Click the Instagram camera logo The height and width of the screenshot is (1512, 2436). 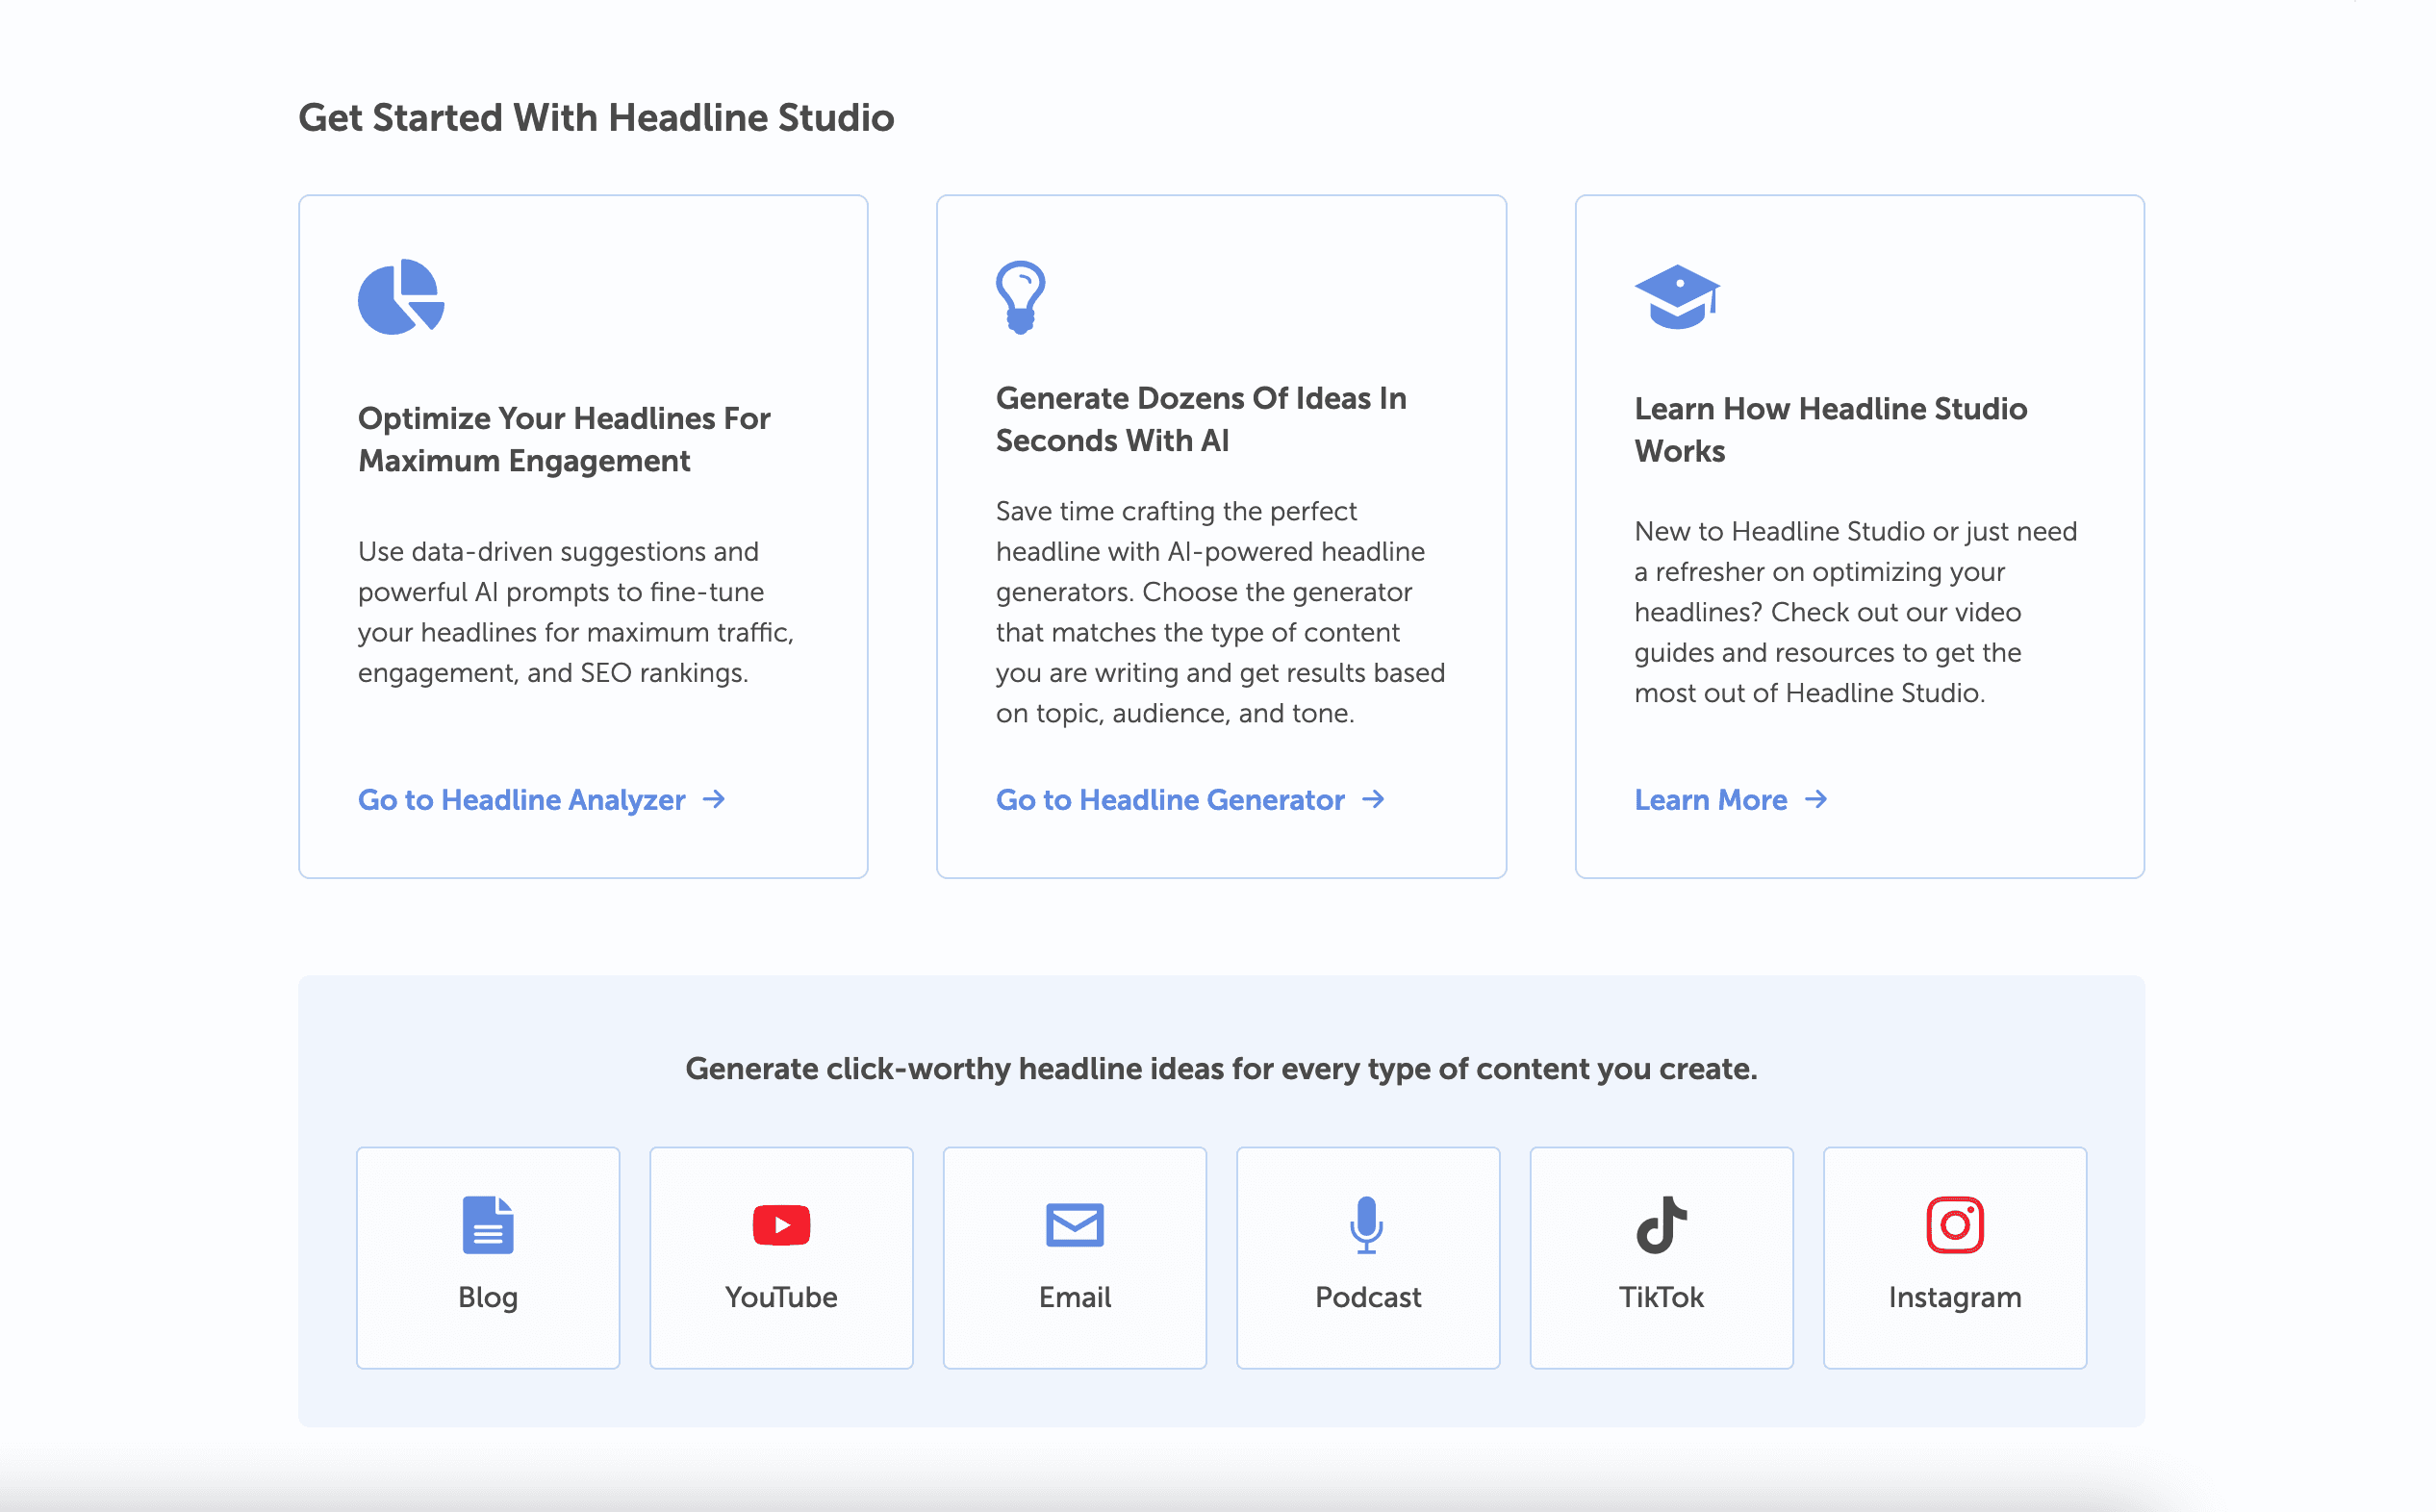click(1954, 1224)
